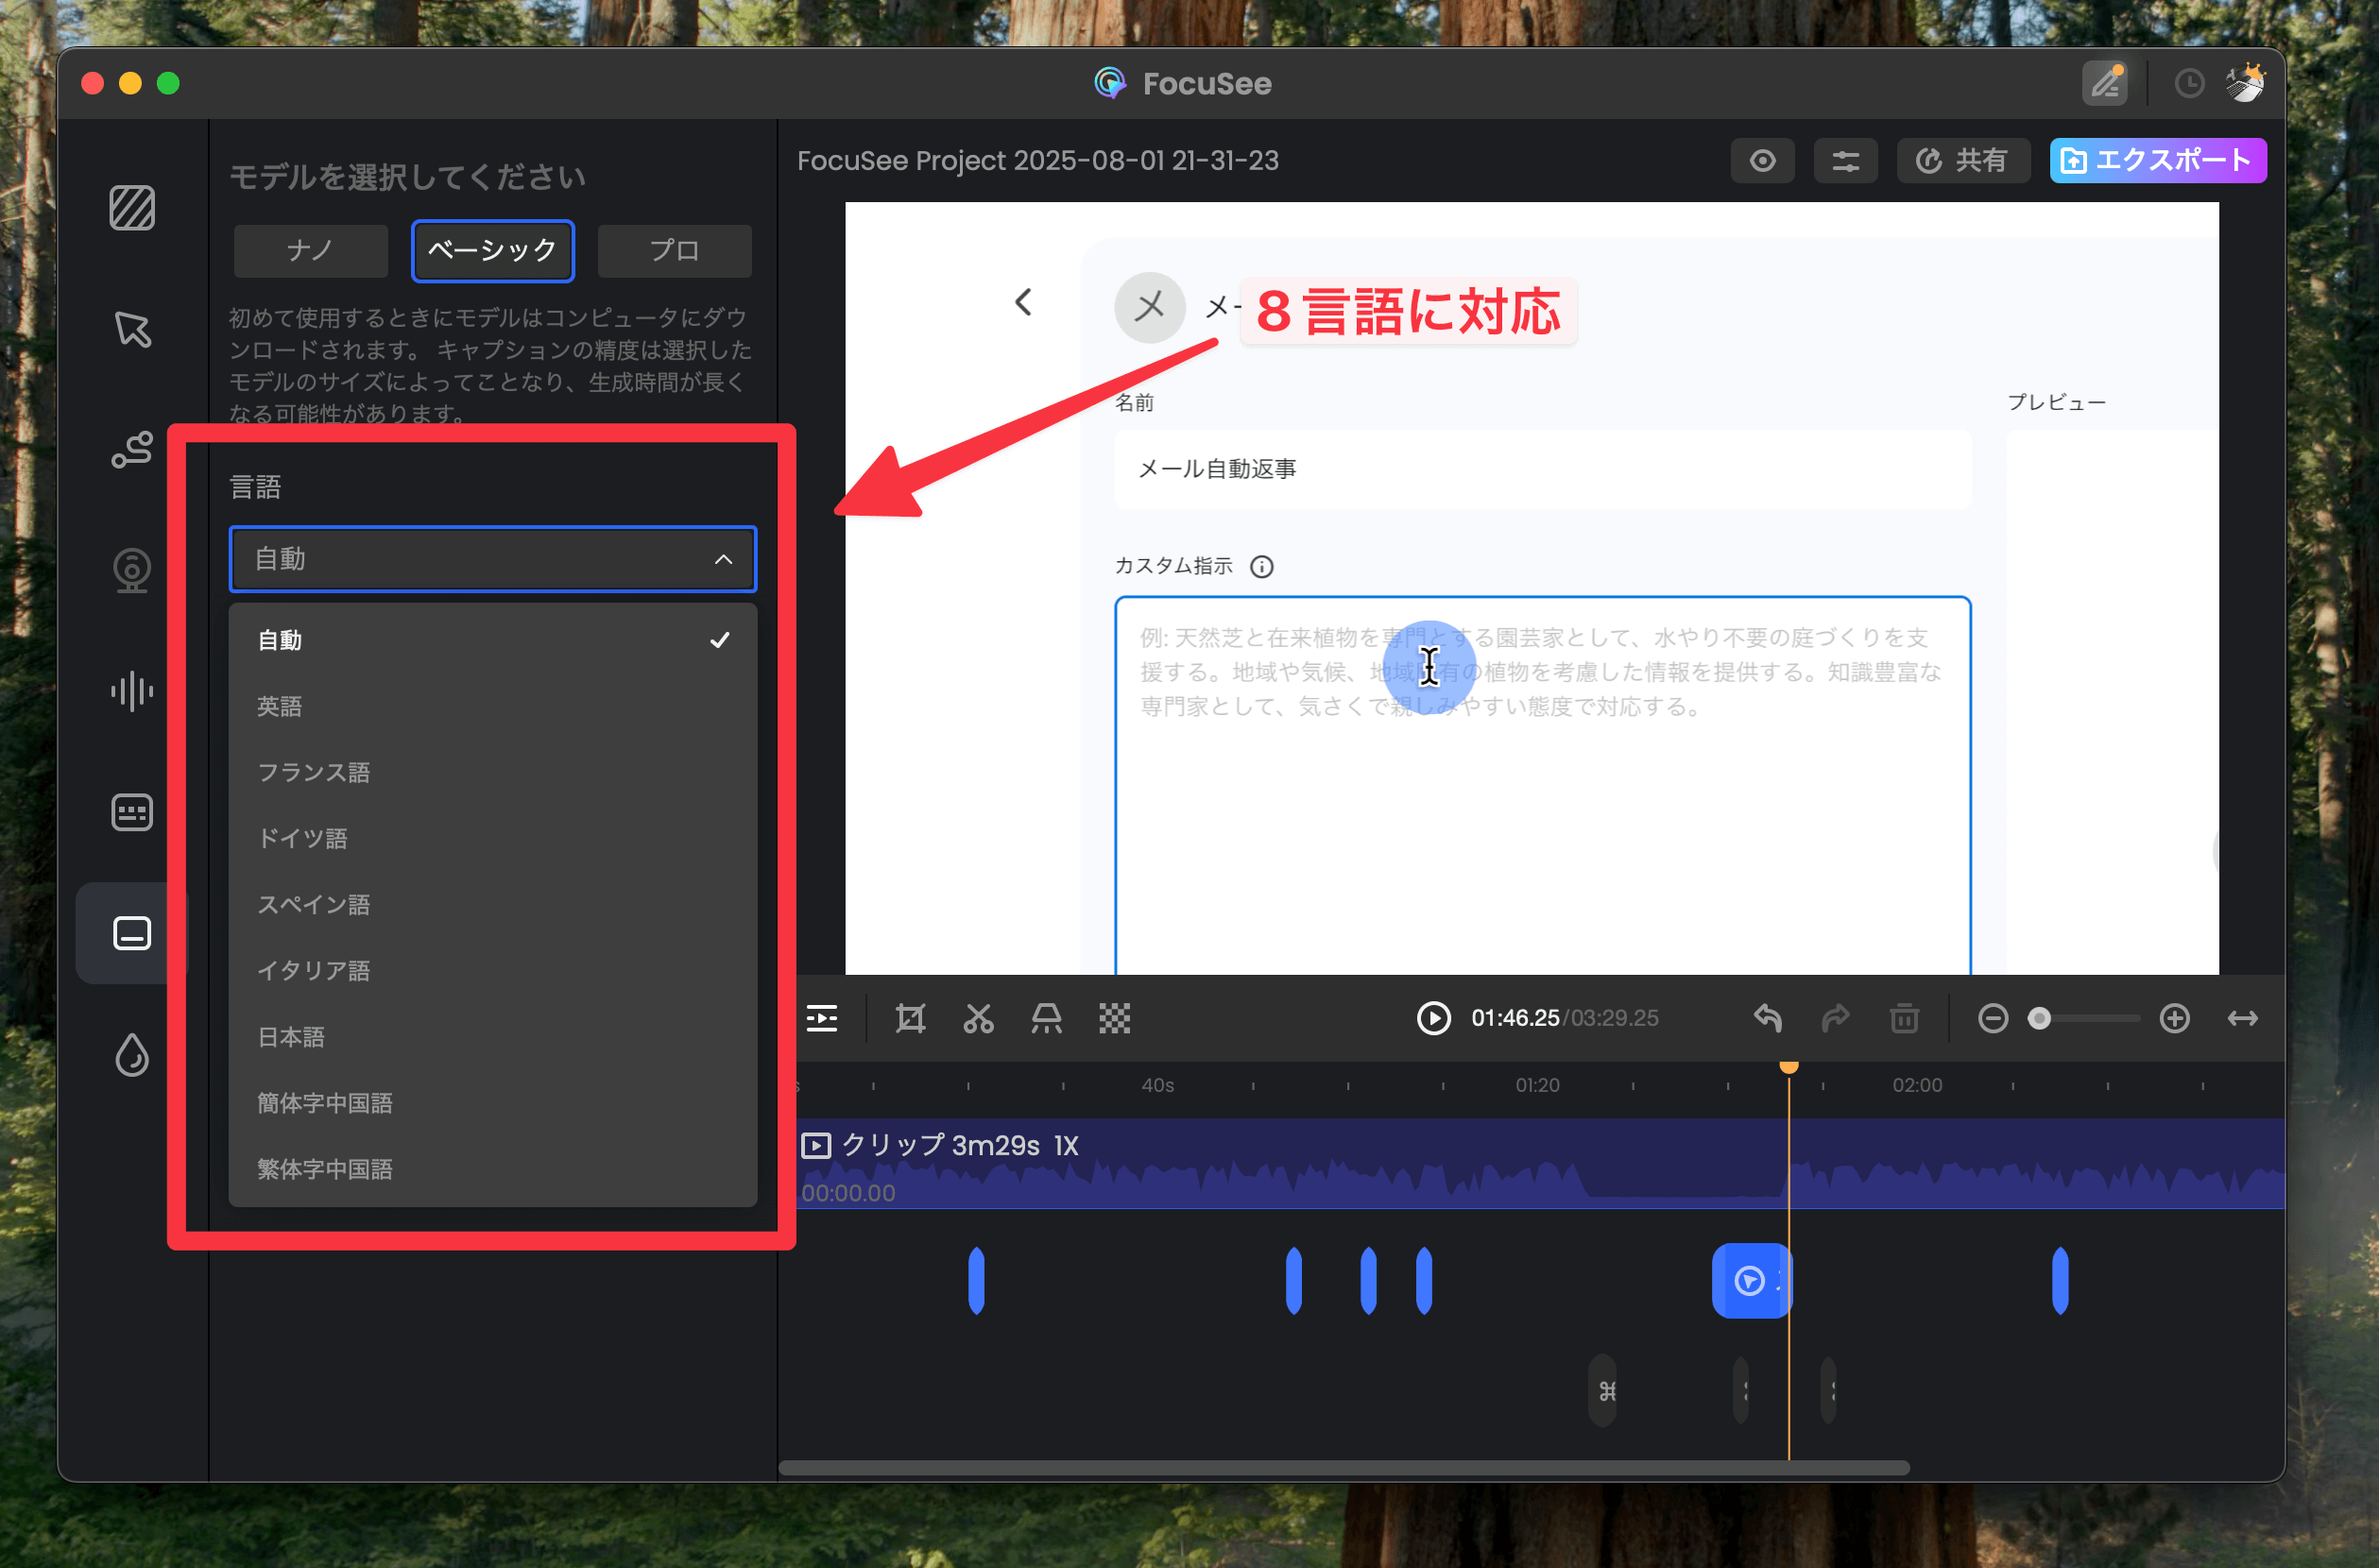Select the プロ model option
This screenshot has height=1568, width=2379.
tap(674, 250)
